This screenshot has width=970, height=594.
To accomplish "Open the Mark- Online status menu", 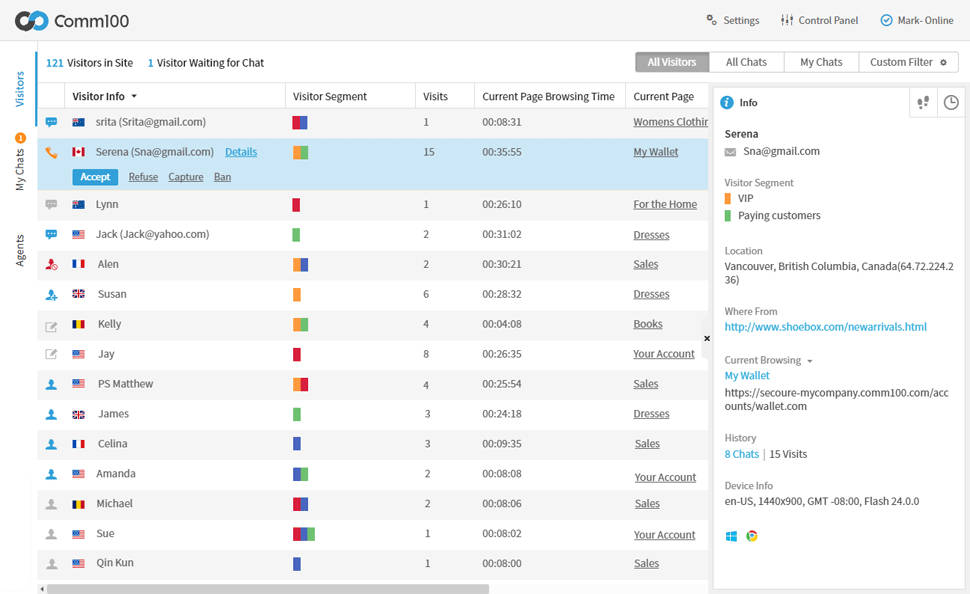I will tap(916, 20).
